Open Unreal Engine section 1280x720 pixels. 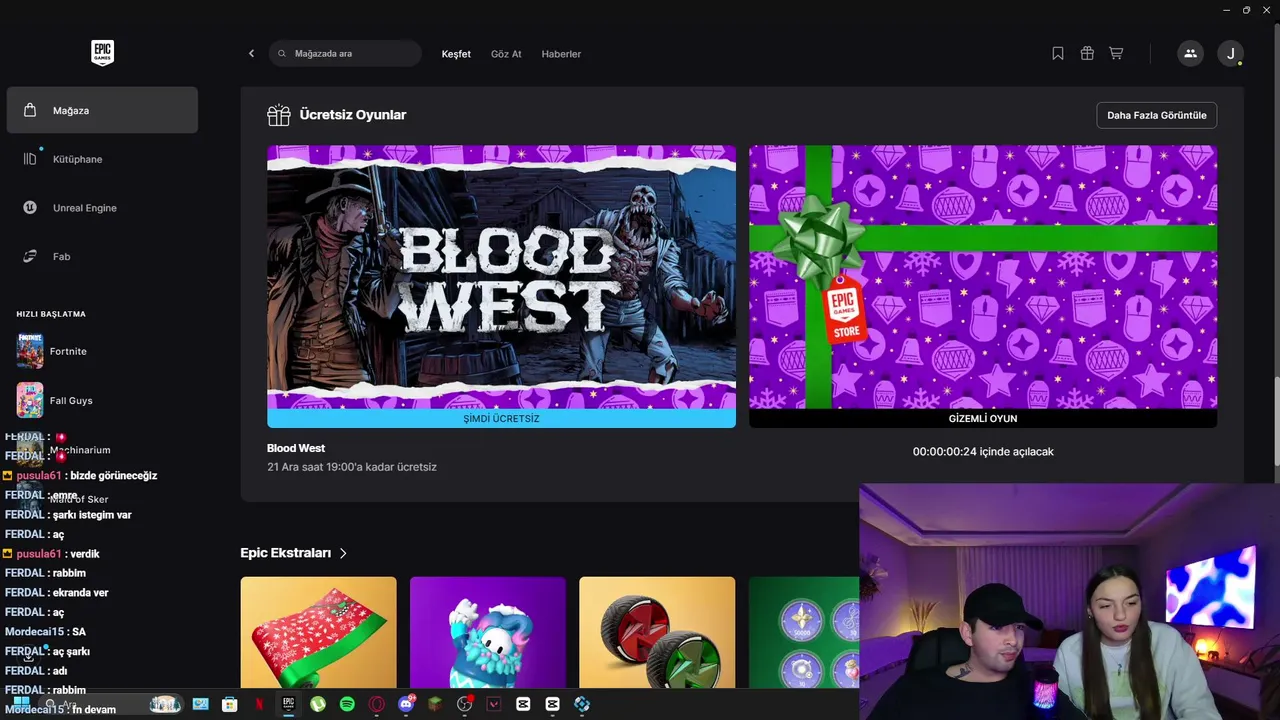coord(102,208)
